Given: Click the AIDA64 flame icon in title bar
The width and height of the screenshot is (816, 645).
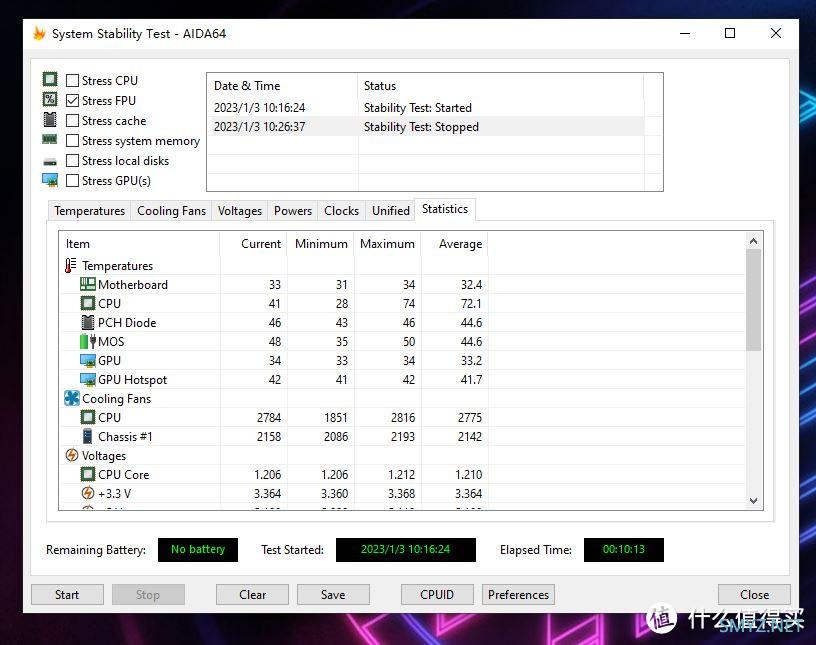Looking at the screenshot, I should coord(40,33).
